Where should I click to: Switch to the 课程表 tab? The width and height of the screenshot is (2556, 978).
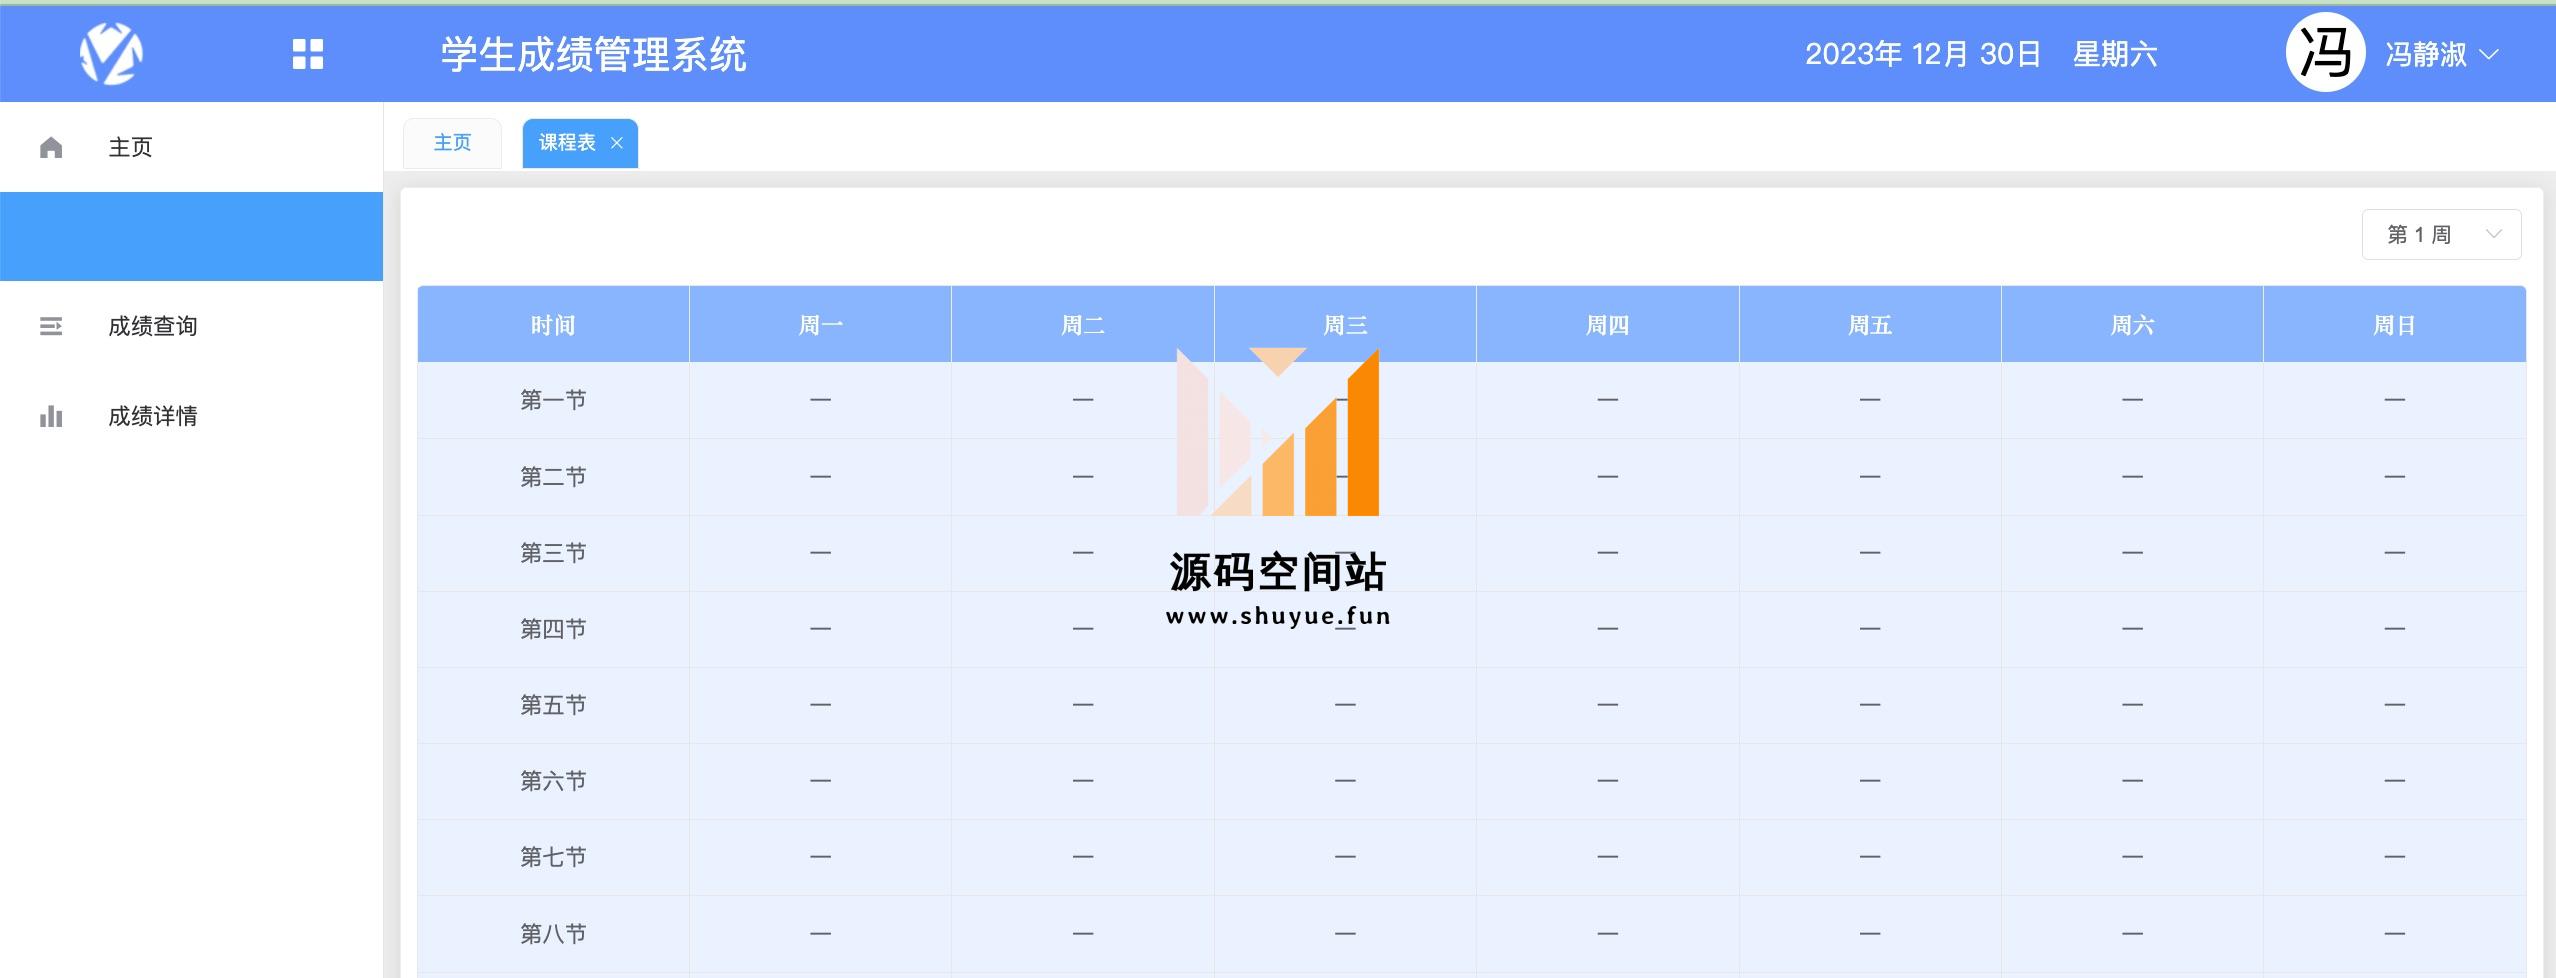click(580, 143)
